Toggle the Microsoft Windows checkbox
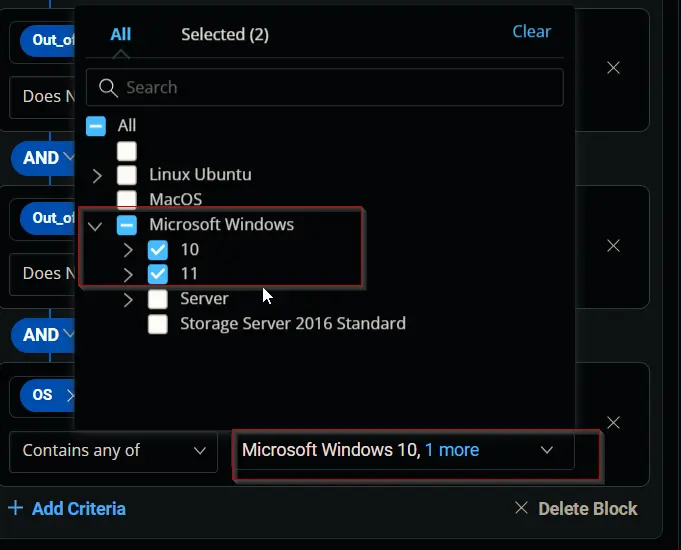This screenshot has width=681, height=550. pyautogui.click(x=127, y=225)
